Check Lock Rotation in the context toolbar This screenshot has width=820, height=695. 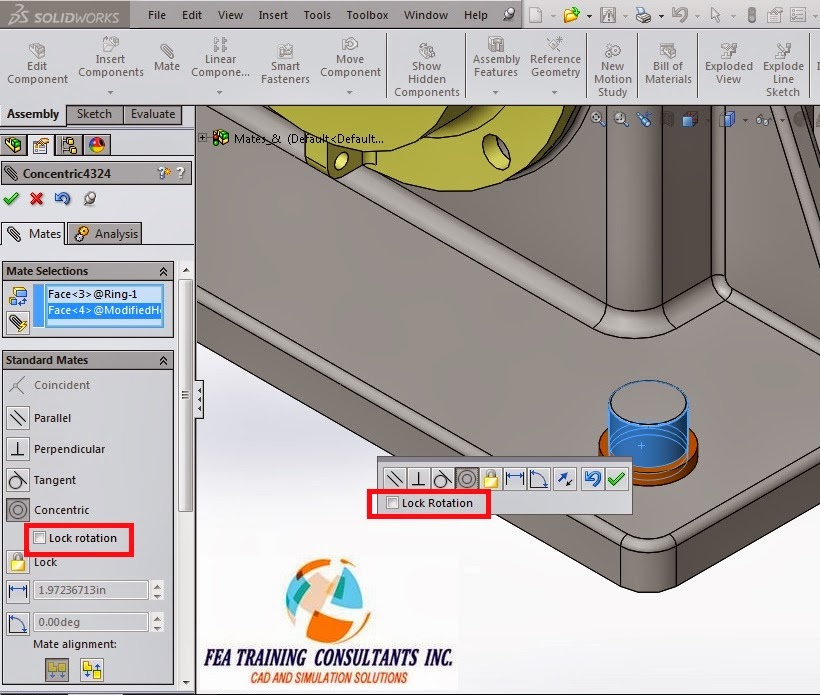(x=395, y=504)
